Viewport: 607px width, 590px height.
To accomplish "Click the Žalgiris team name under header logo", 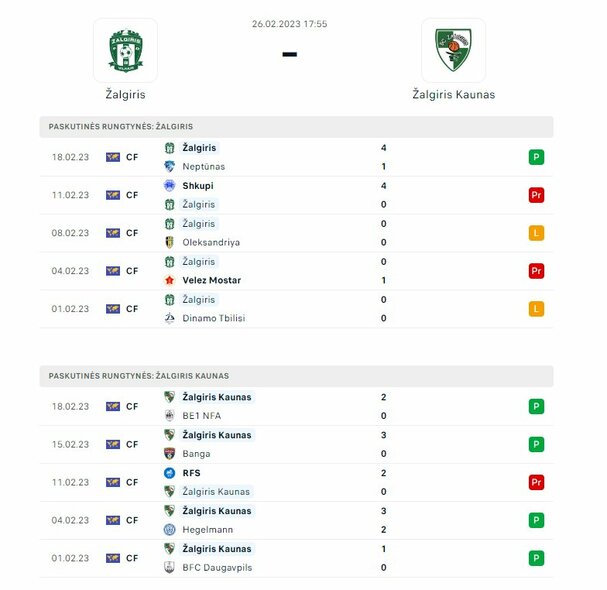I will point(125,95).
